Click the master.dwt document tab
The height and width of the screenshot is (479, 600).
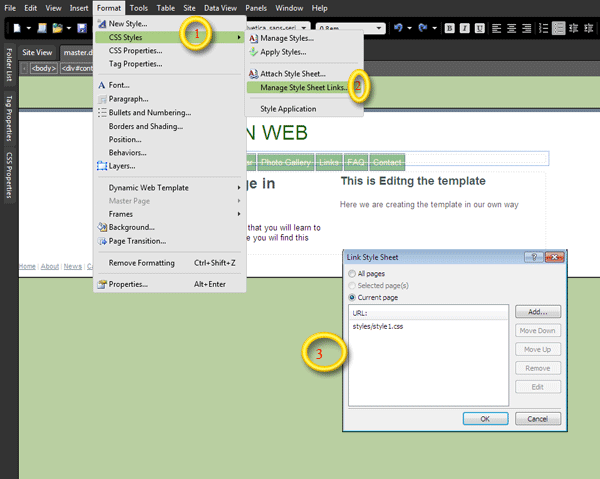click(x=78, y=52)
